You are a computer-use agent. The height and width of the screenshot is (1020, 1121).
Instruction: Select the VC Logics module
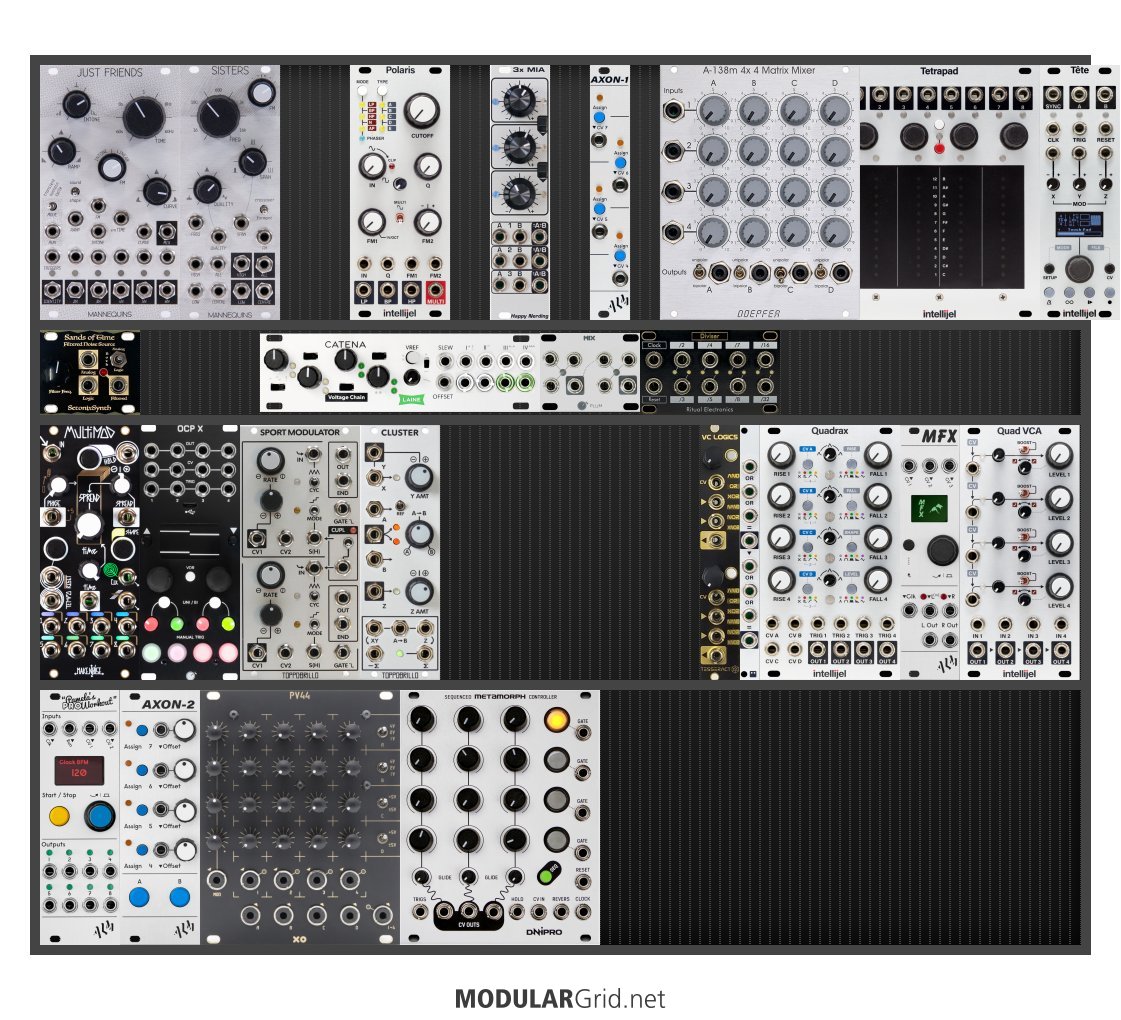point(719,552)
